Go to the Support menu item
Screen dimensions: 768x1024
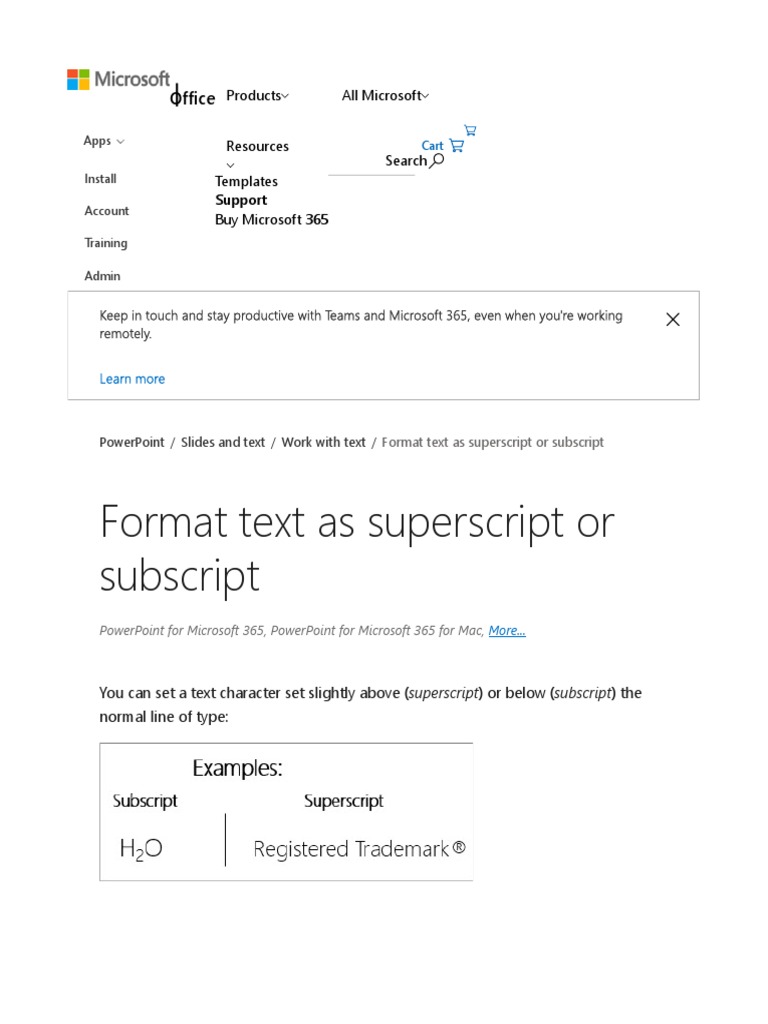[x=241, y=200]
